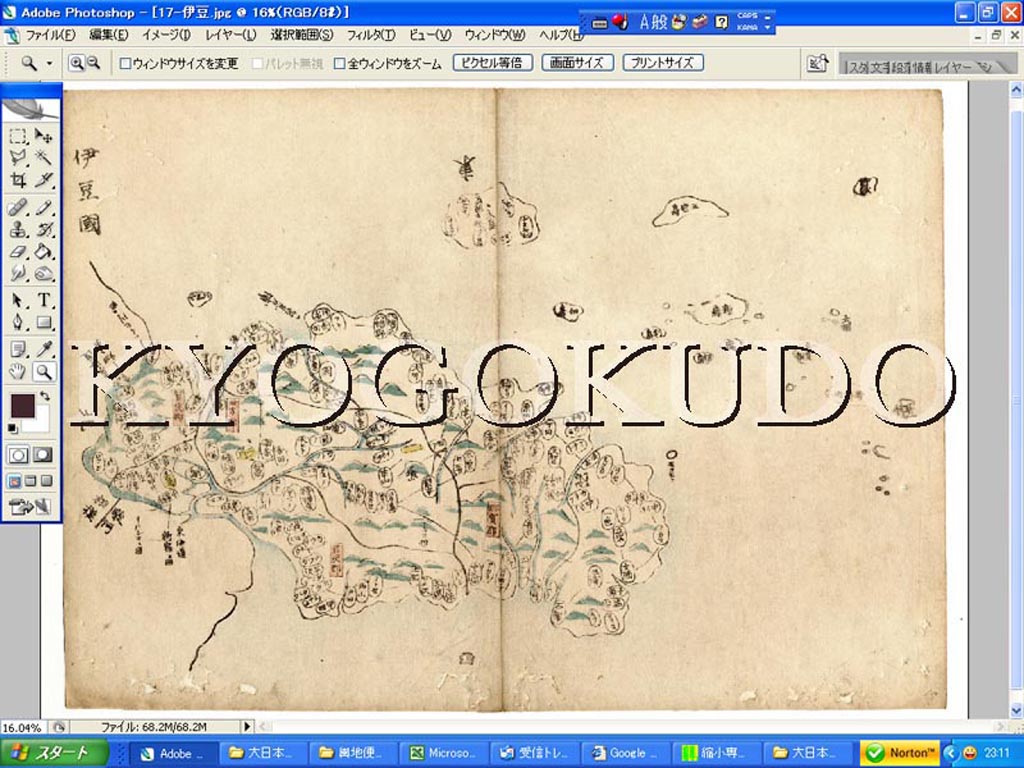Screen dimensions: 1024x768
Task: Click the vertical scrollbar down arrow
Action: point(1016,711)
